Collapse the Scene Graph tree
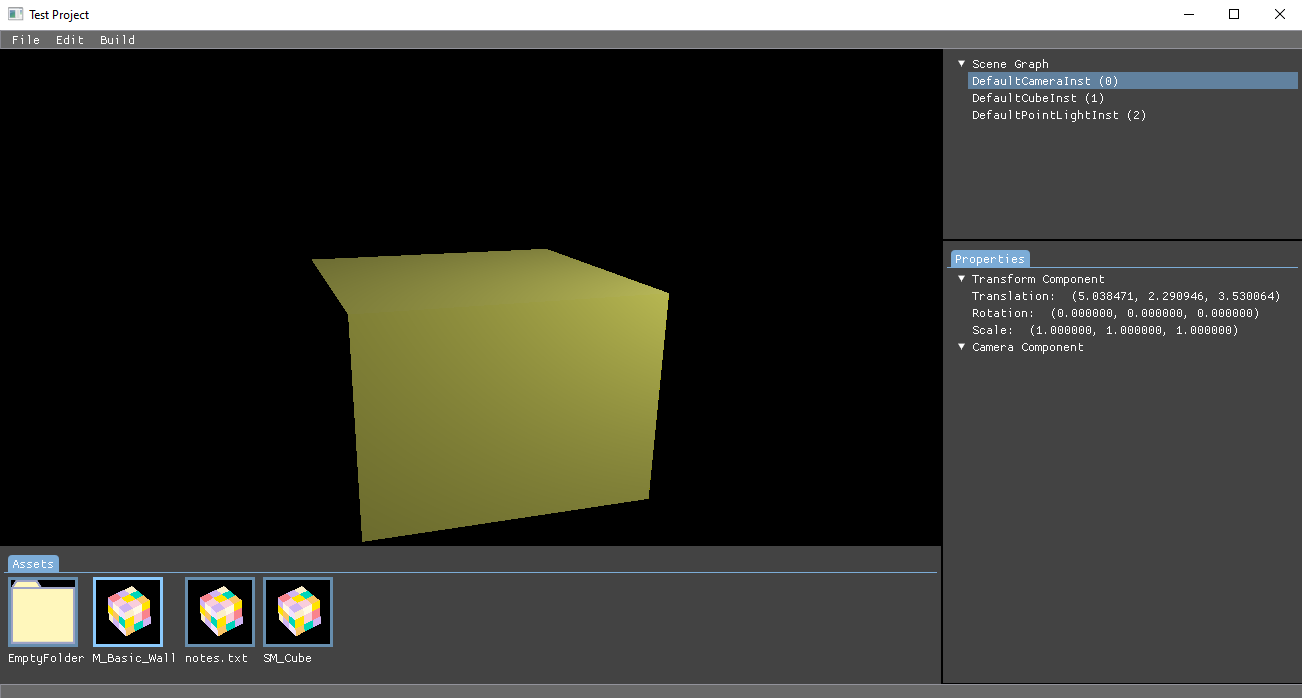Image resolution: width=1302 pixels, height=698 pixels. coord(962,64)
